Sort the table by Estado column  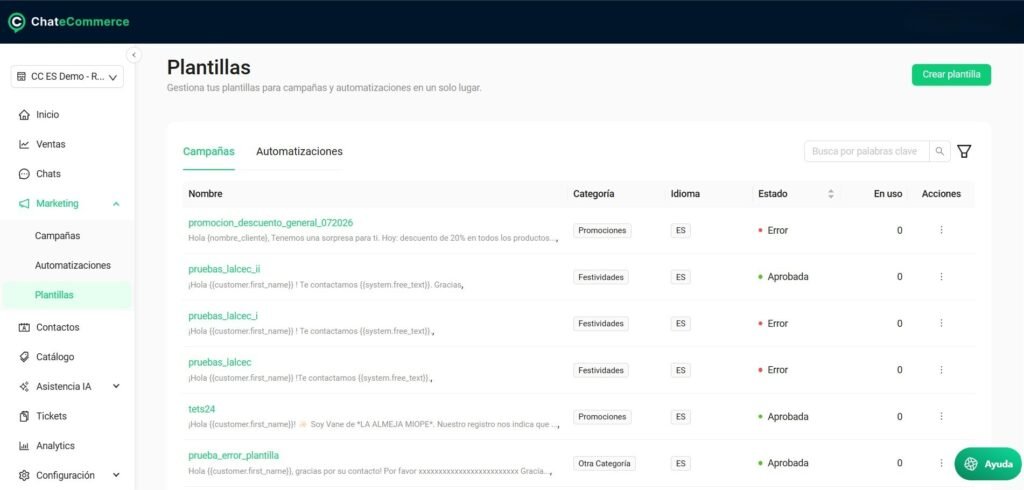click(831, 194)
